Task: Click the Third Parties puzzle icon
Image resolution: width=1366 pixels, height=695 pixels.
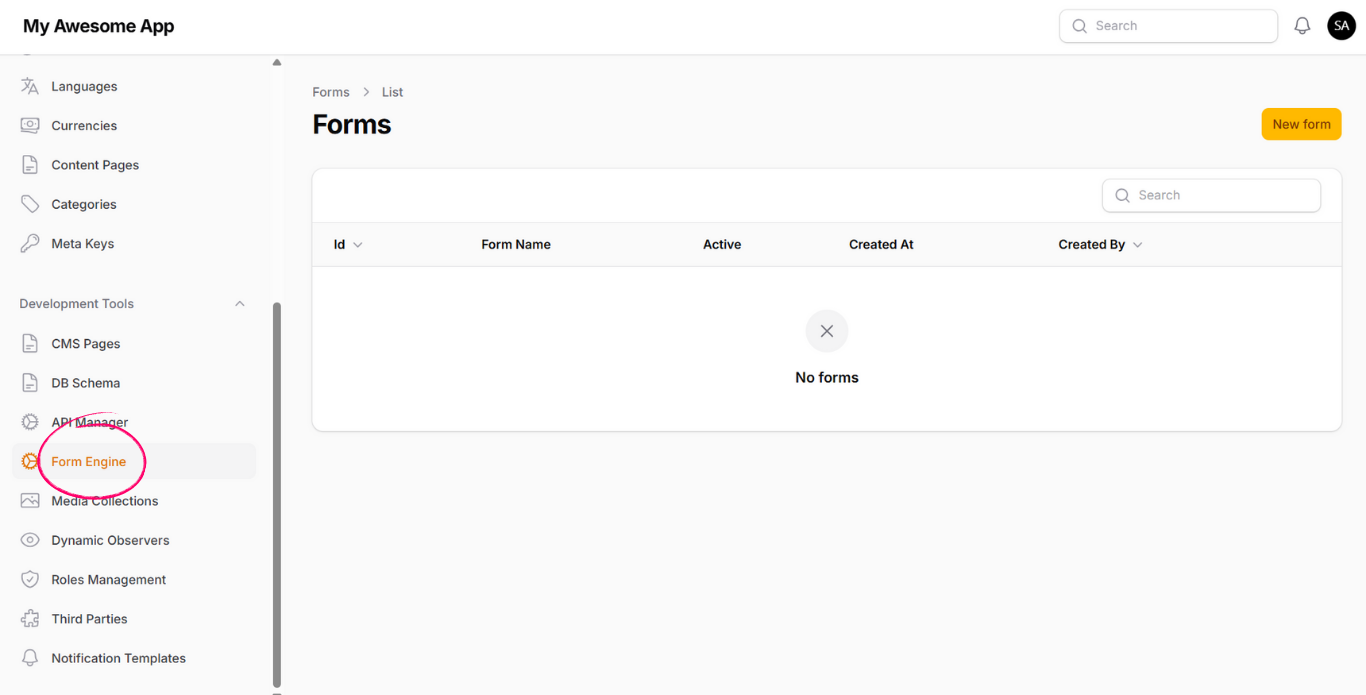Action: 30,619
